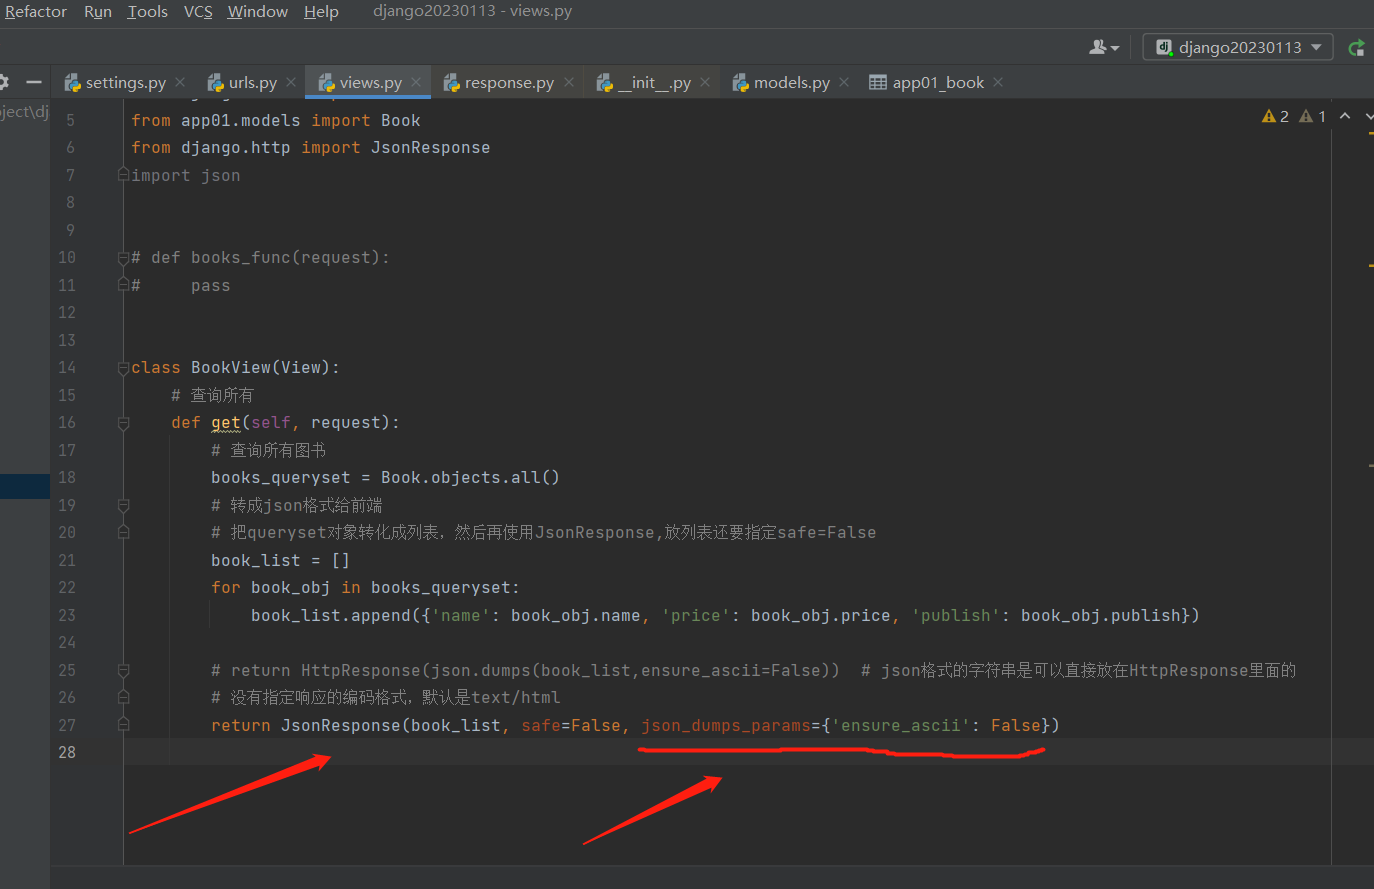The image size is (1374, 889).
Task: Click line number 14 in gutter
Action: tap(67, 367)
